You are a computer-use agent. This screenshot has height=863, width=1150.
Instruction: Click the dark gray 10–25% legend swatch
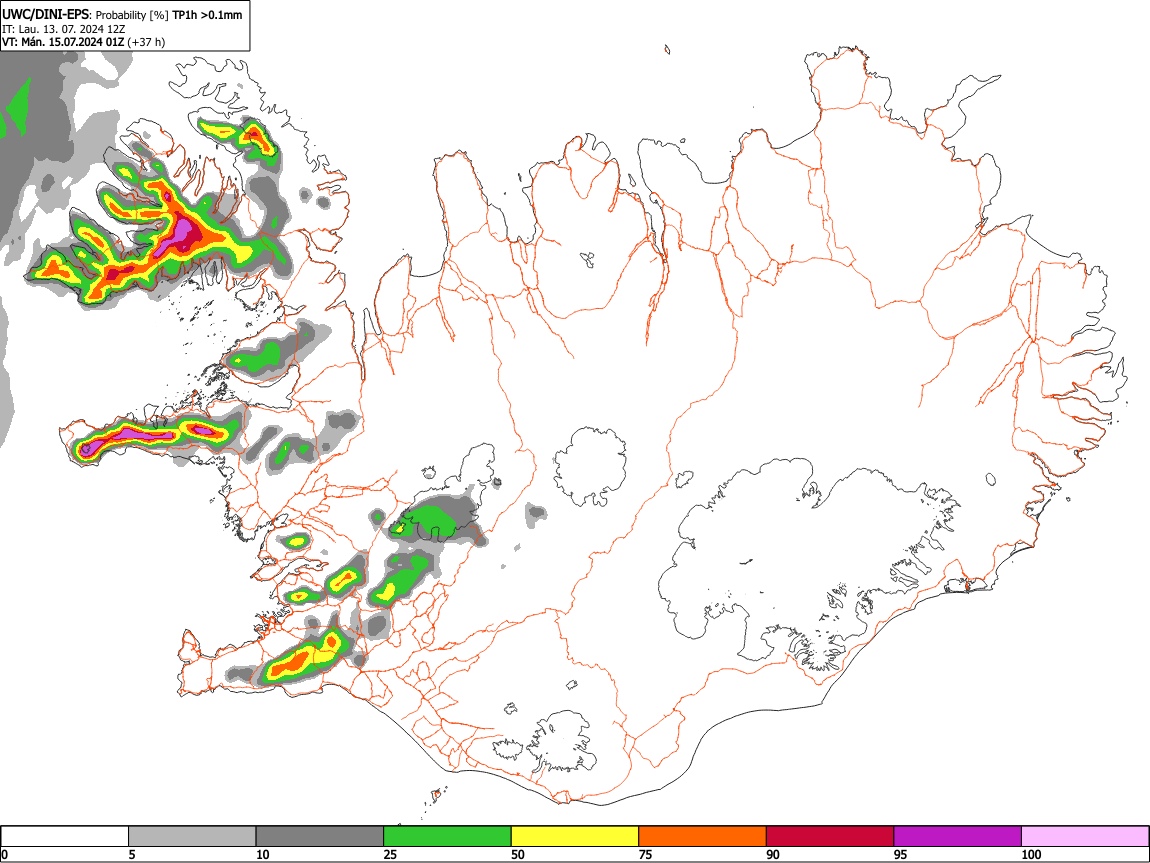click(x=320, y=837)
